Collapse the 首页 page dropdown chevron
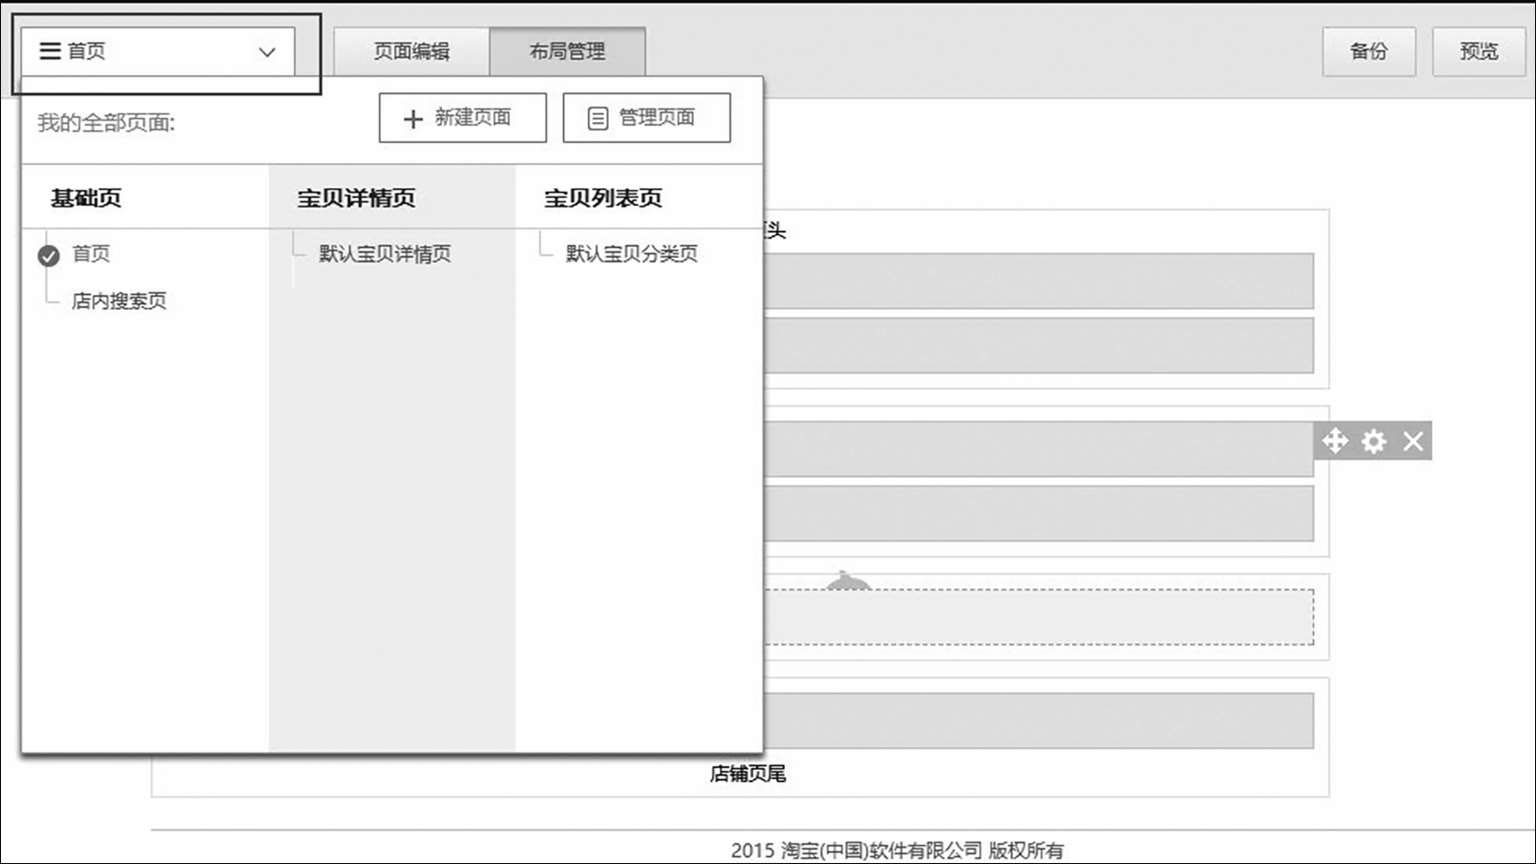Viewport: 1536px width, 864px height. tap(267, 52)
